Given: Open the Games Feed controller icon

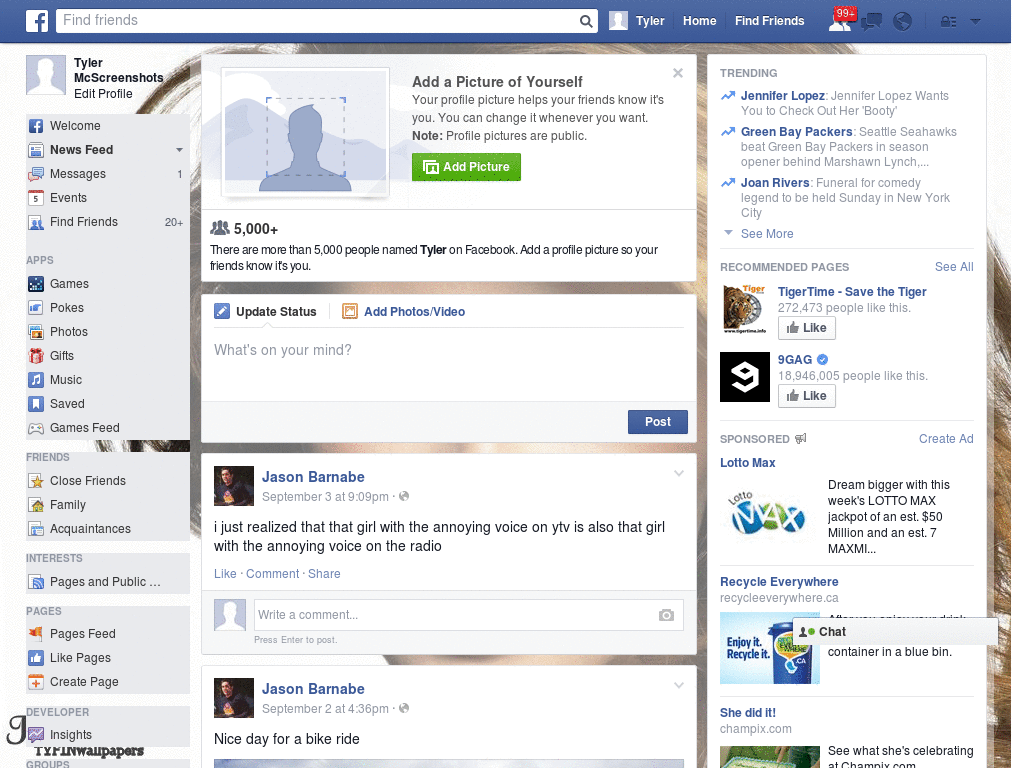Looking at the screenshot, I should (x=36, y=428).
